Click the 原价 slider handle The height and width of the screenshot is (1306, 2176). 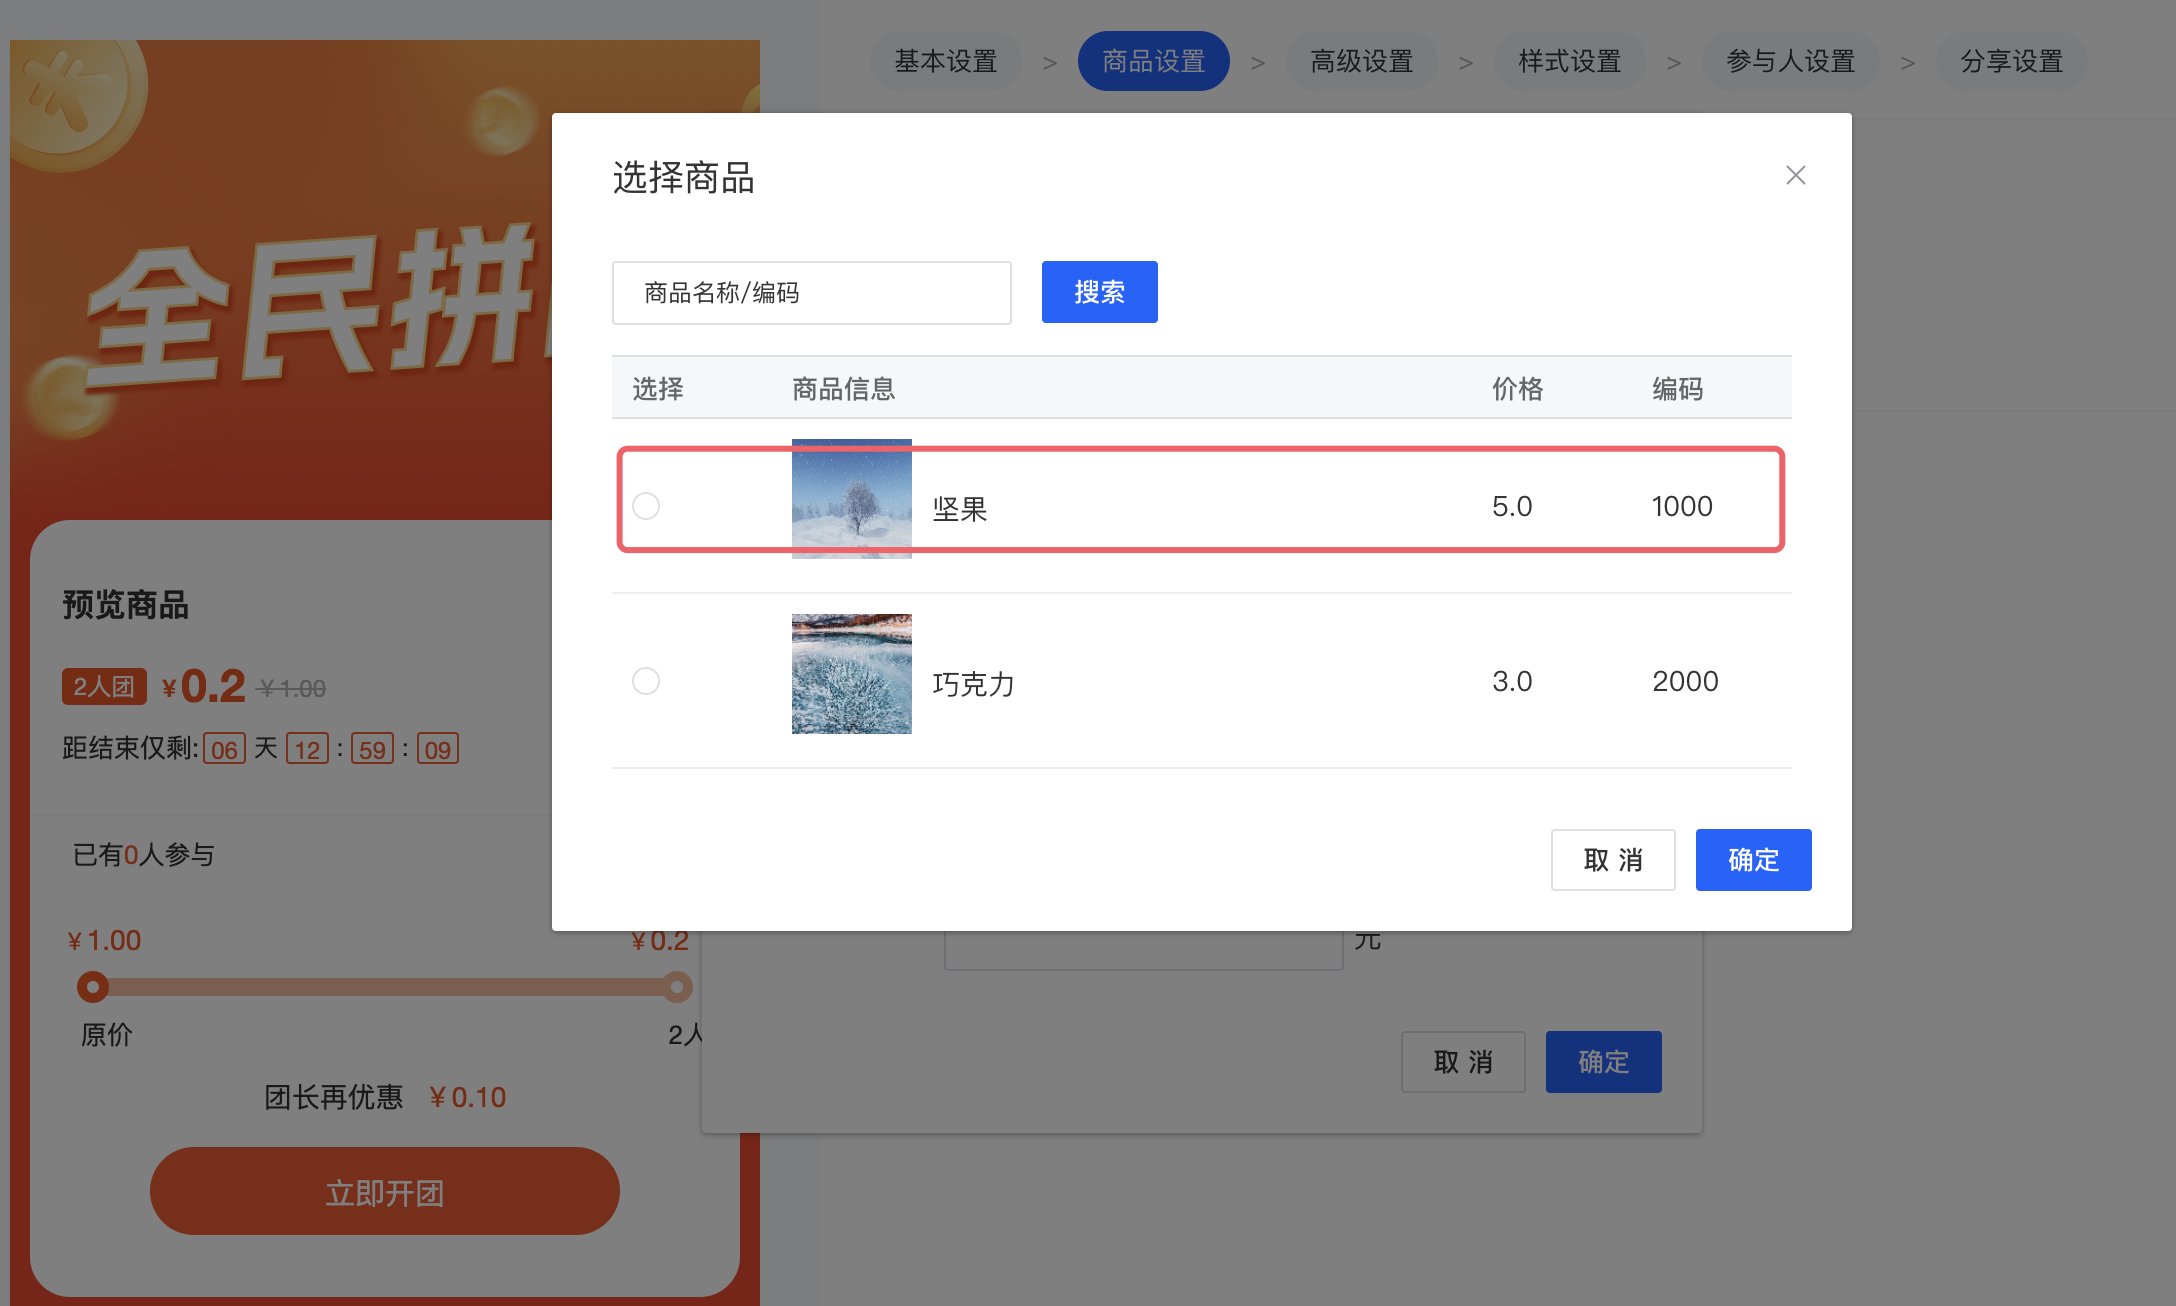(92, 987)
